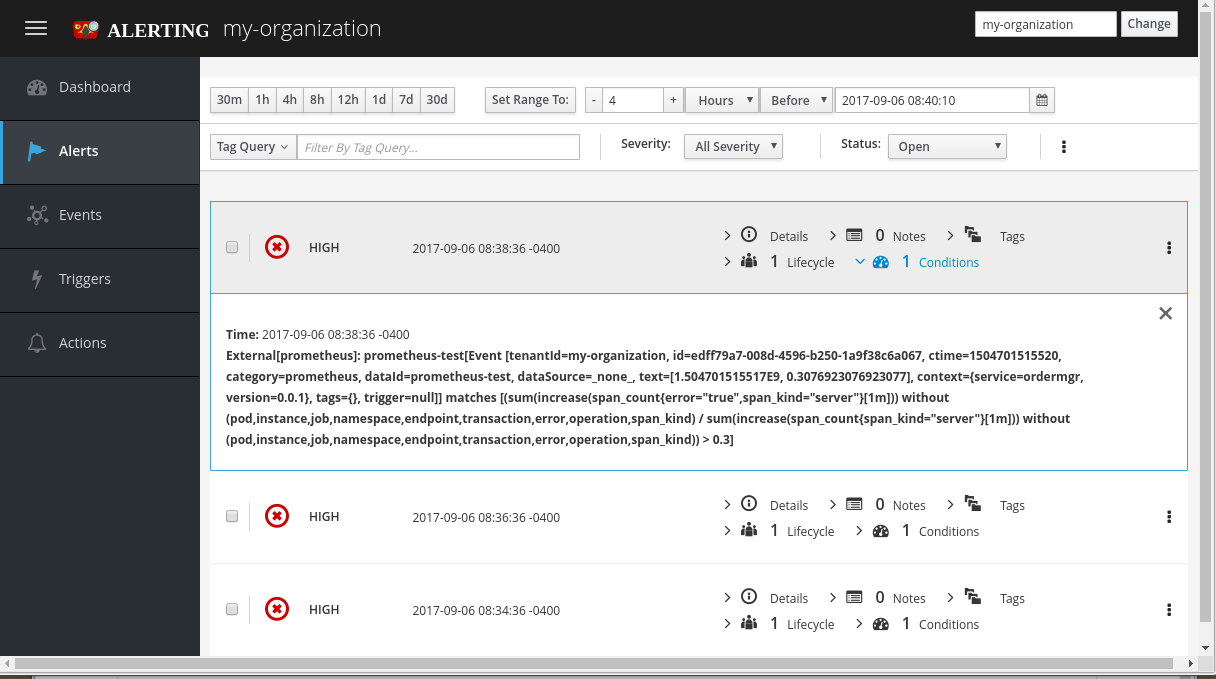Open the filter bar kebab menu
Viewport: 1216px width, 679px height.
tap(1063, 147)
